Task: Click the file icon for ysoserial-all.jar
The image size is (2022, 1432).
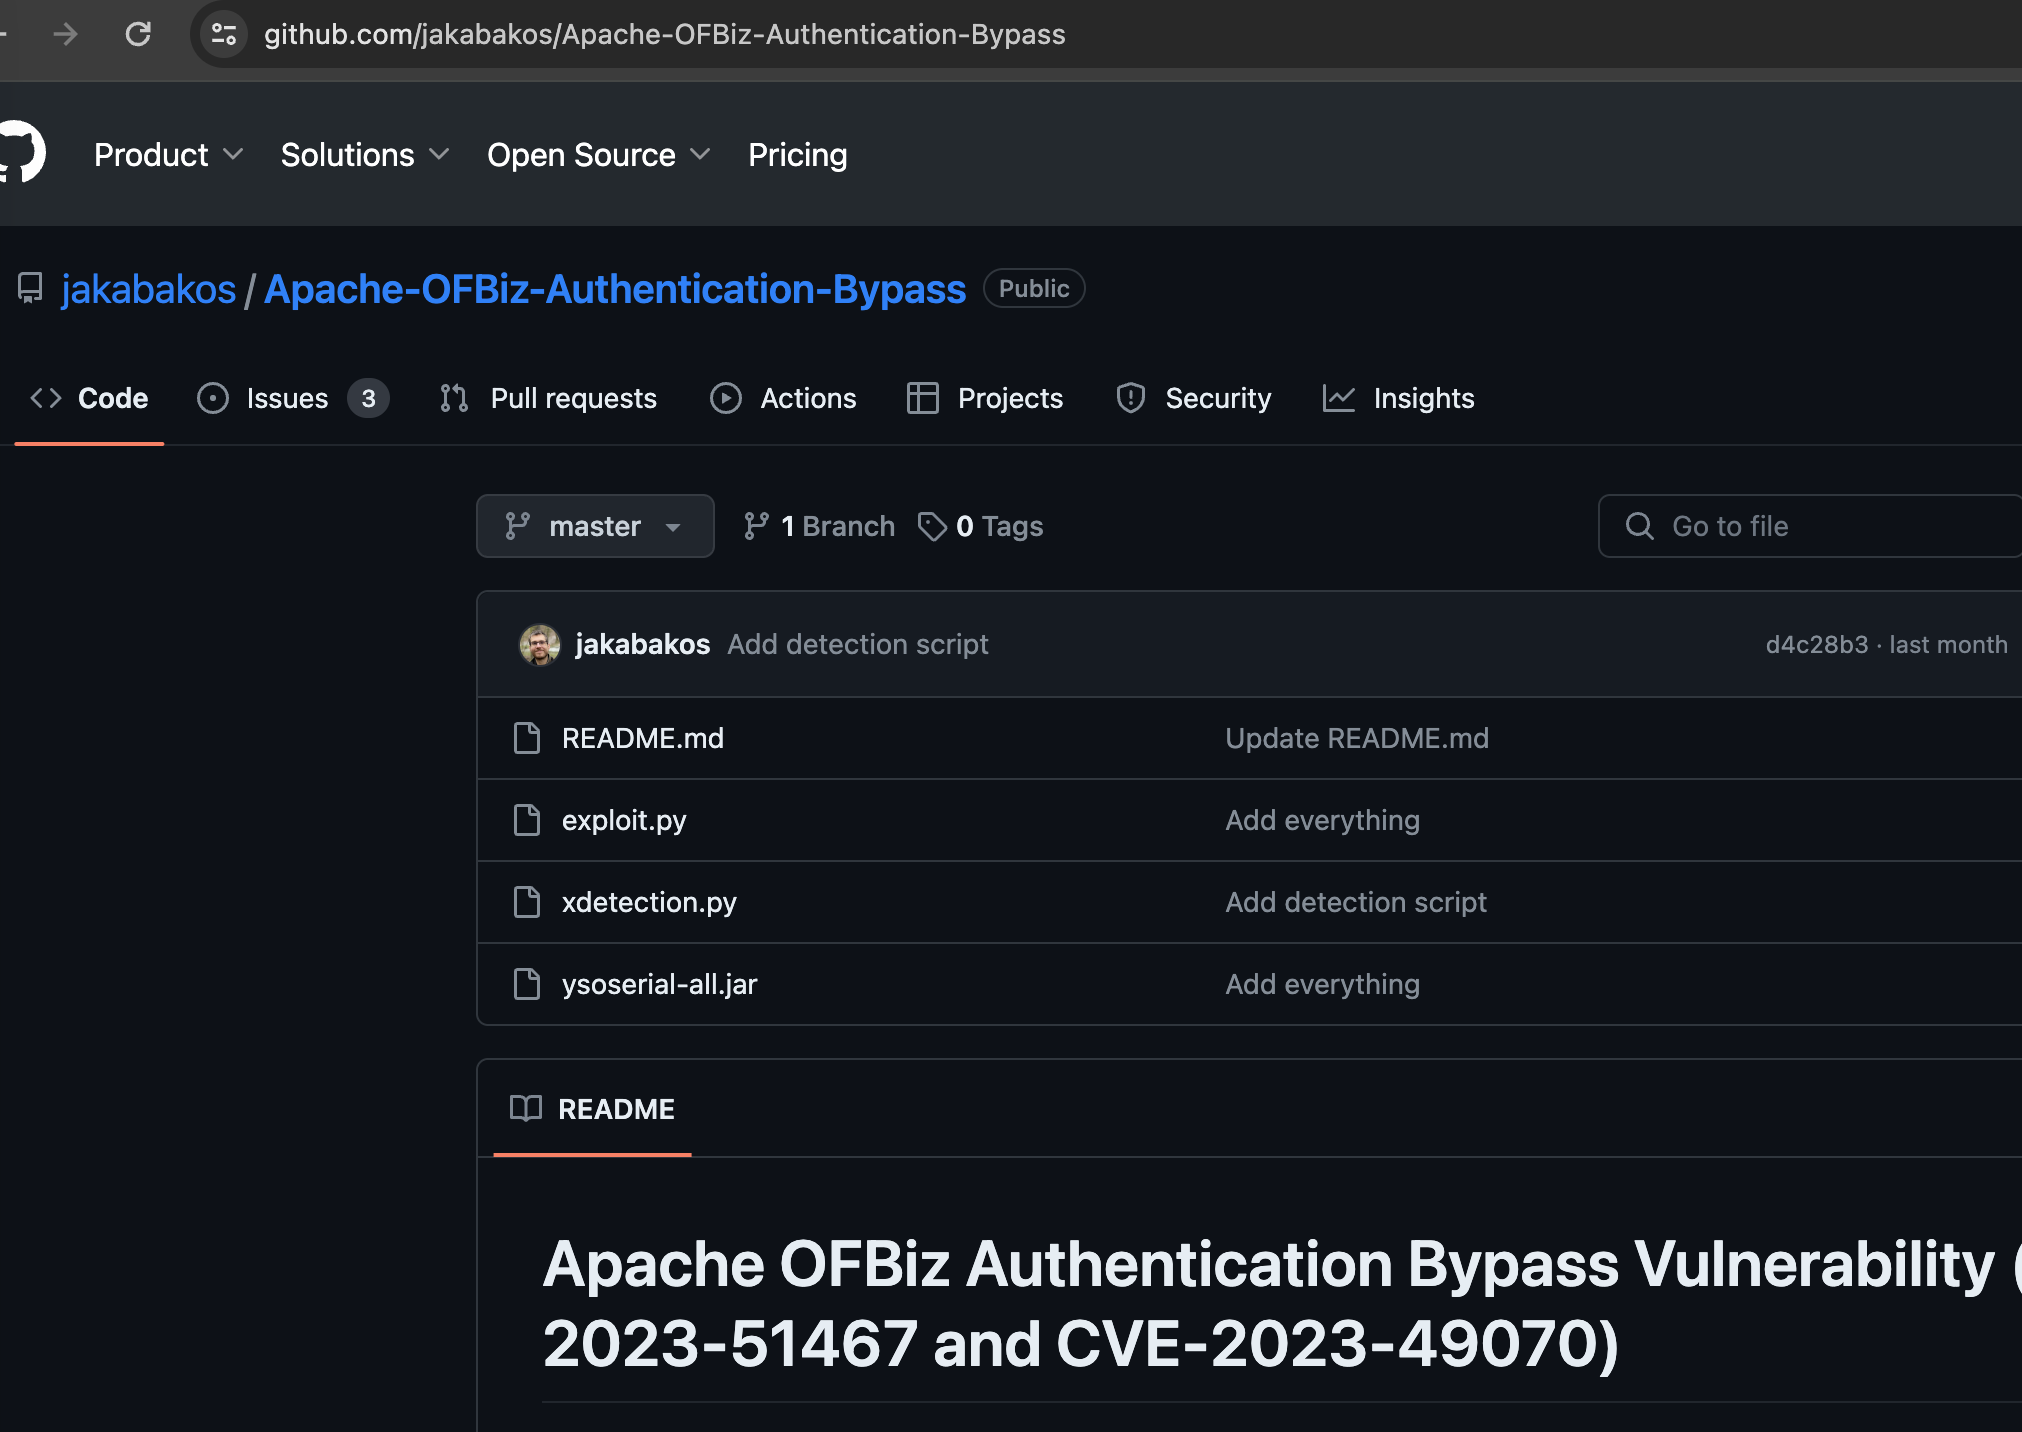Action: (x=527, y=984)
